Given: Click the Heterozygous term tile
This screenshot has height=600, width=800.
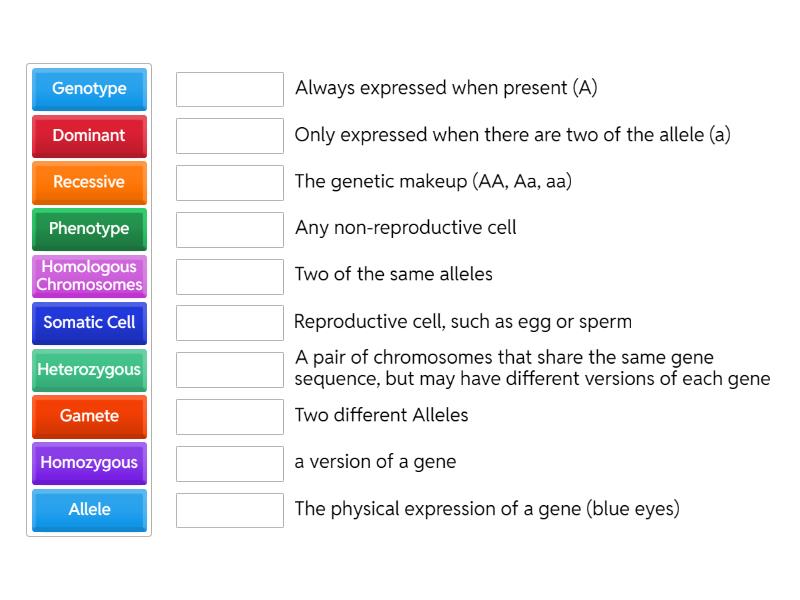Looking at the screenshot, I should 89,370.
